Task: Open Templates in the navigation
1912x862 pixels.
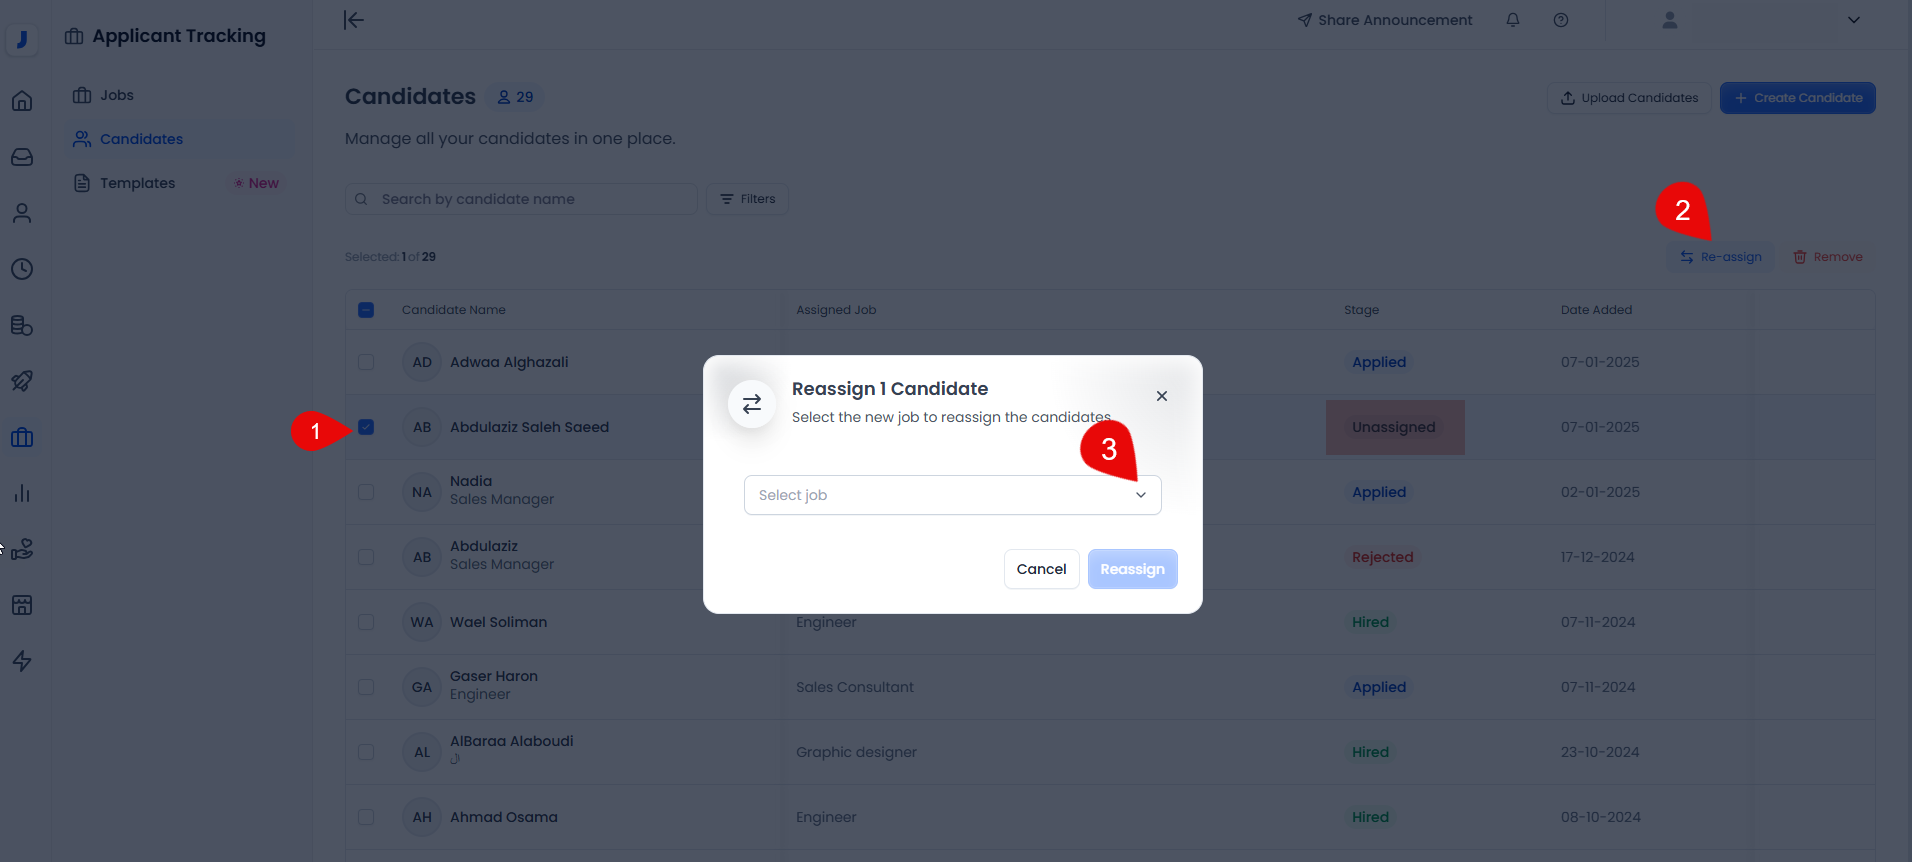Action: click(x=137, y=183)
